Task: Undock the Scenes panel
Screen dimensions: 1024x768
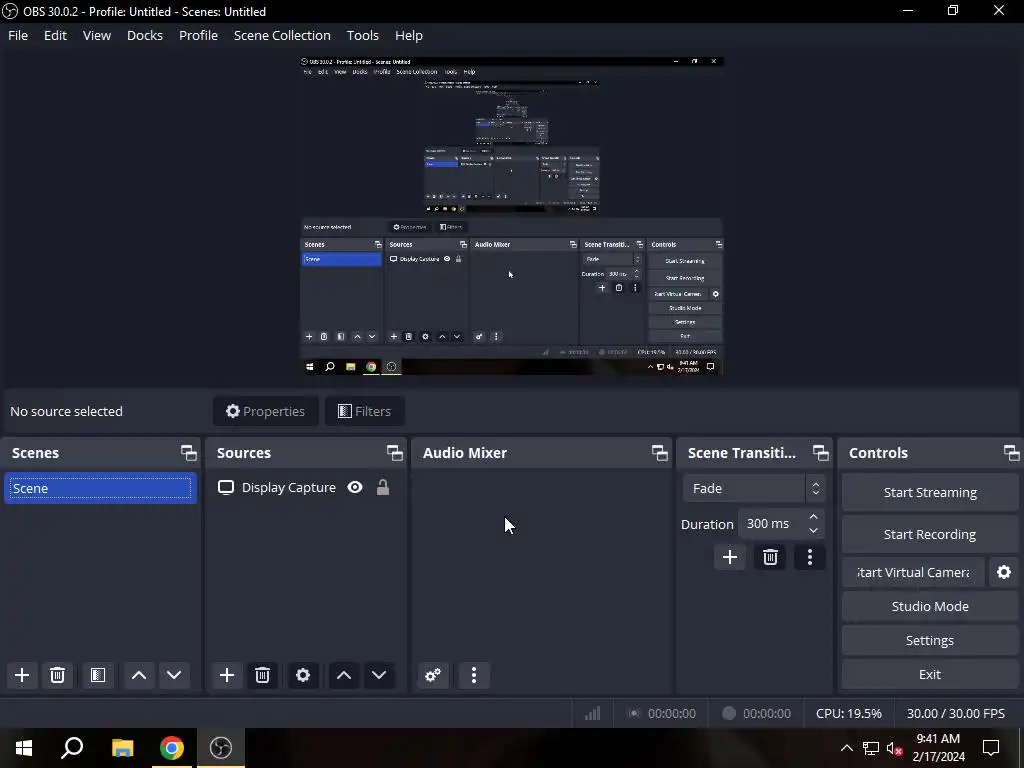Action: pyautogui.click(x=189, y=453)
